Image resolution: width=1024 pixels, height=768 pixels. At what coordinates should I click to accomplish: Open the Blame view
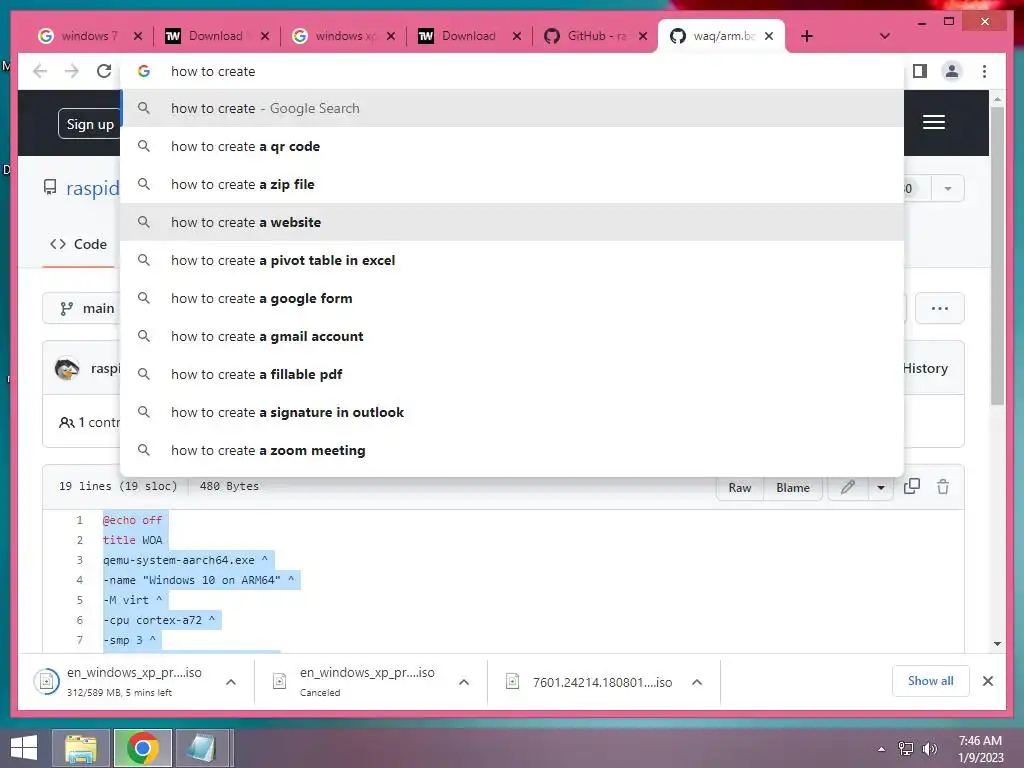tap(793, 488)
